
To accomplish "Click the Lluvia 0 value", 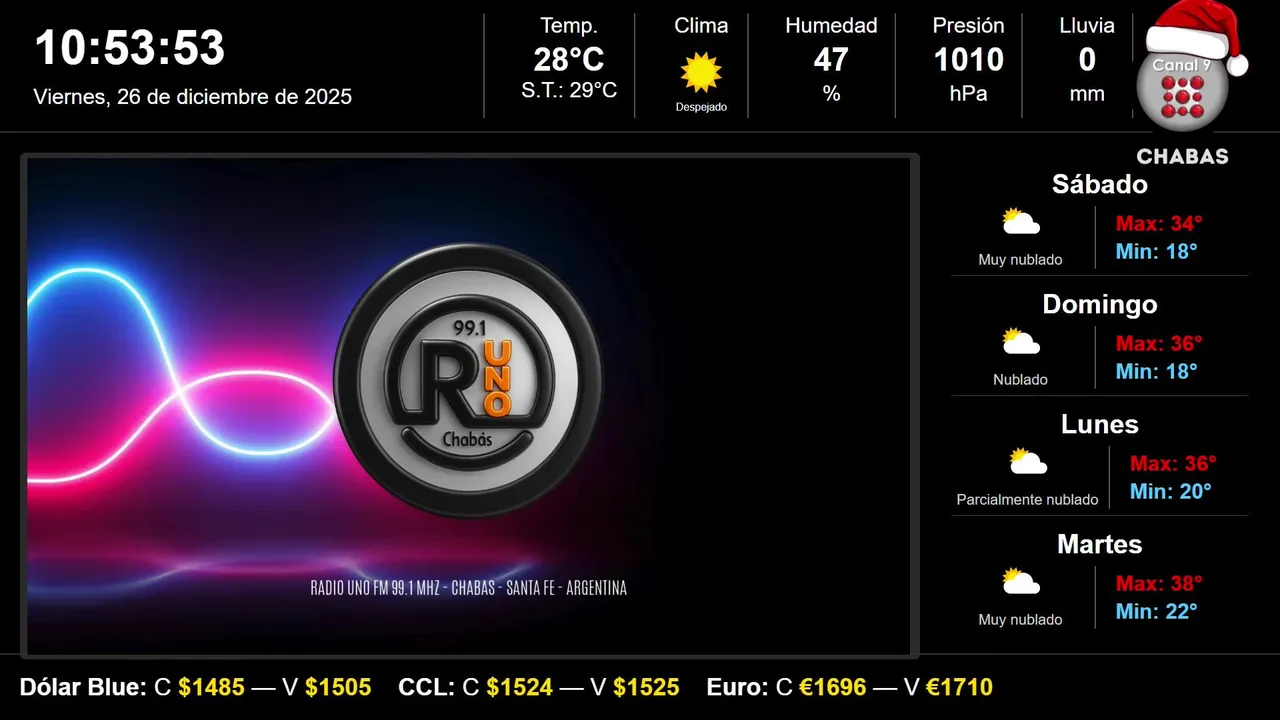I will pos(1087,60).
